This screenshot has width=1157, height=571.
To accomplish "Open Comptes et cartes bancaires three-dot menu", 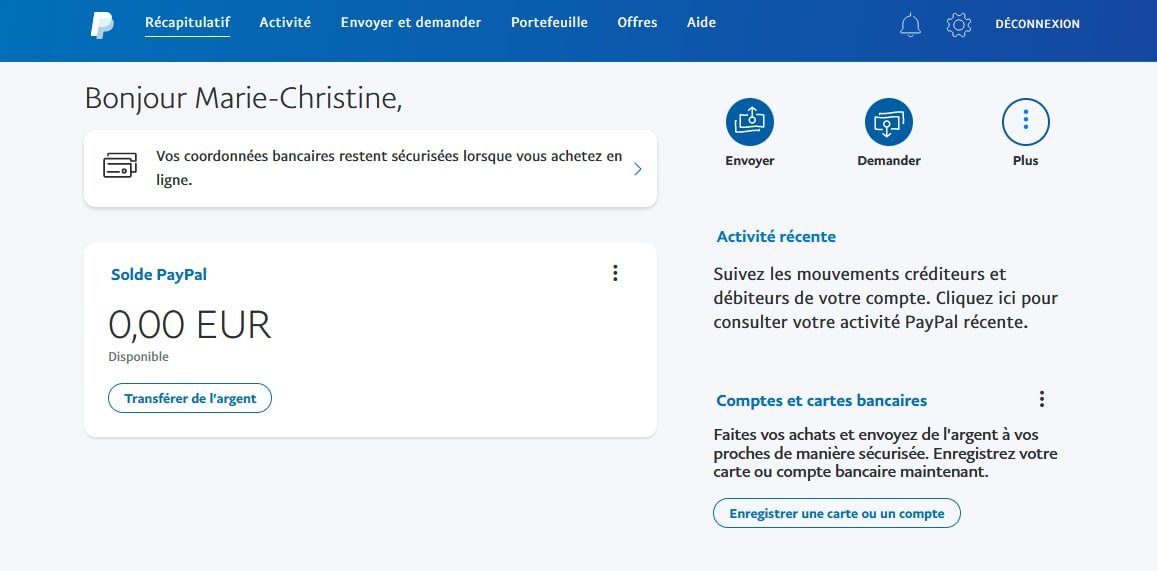I will pos(1042,399).
